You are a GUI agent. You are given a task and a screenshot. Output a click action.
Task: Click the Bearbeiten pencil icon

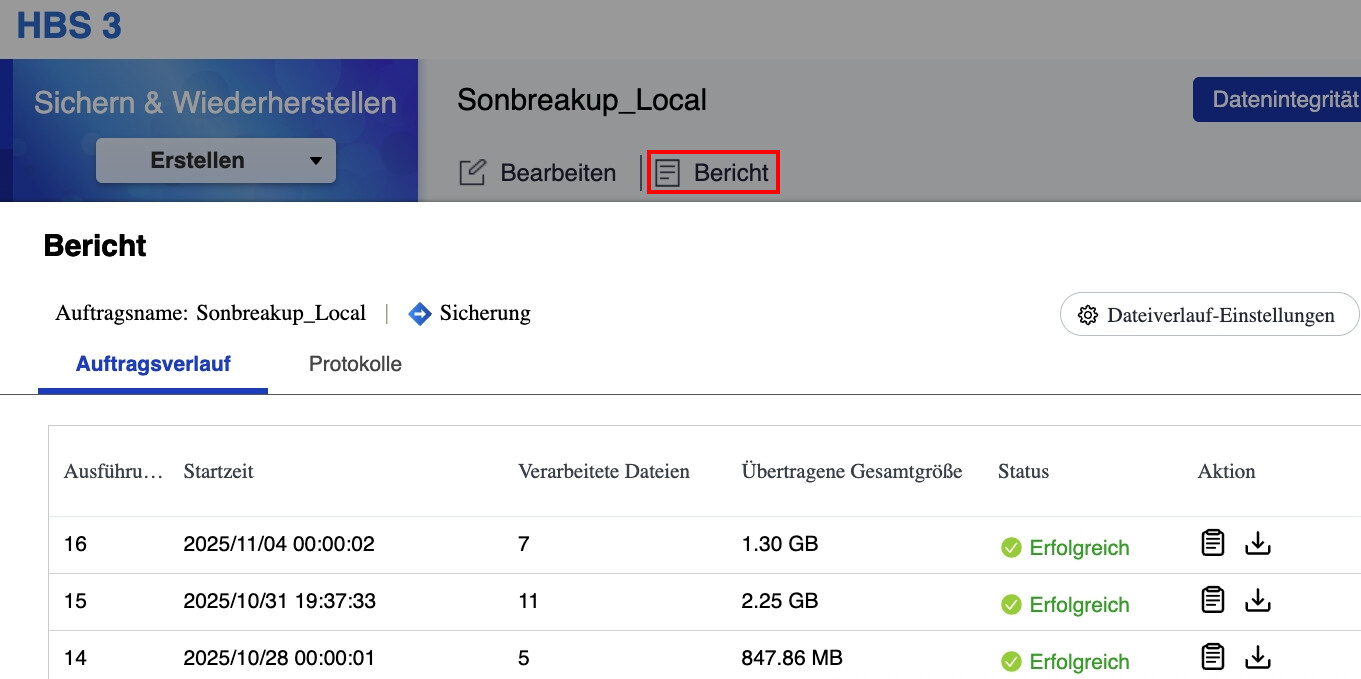point(472,173)
